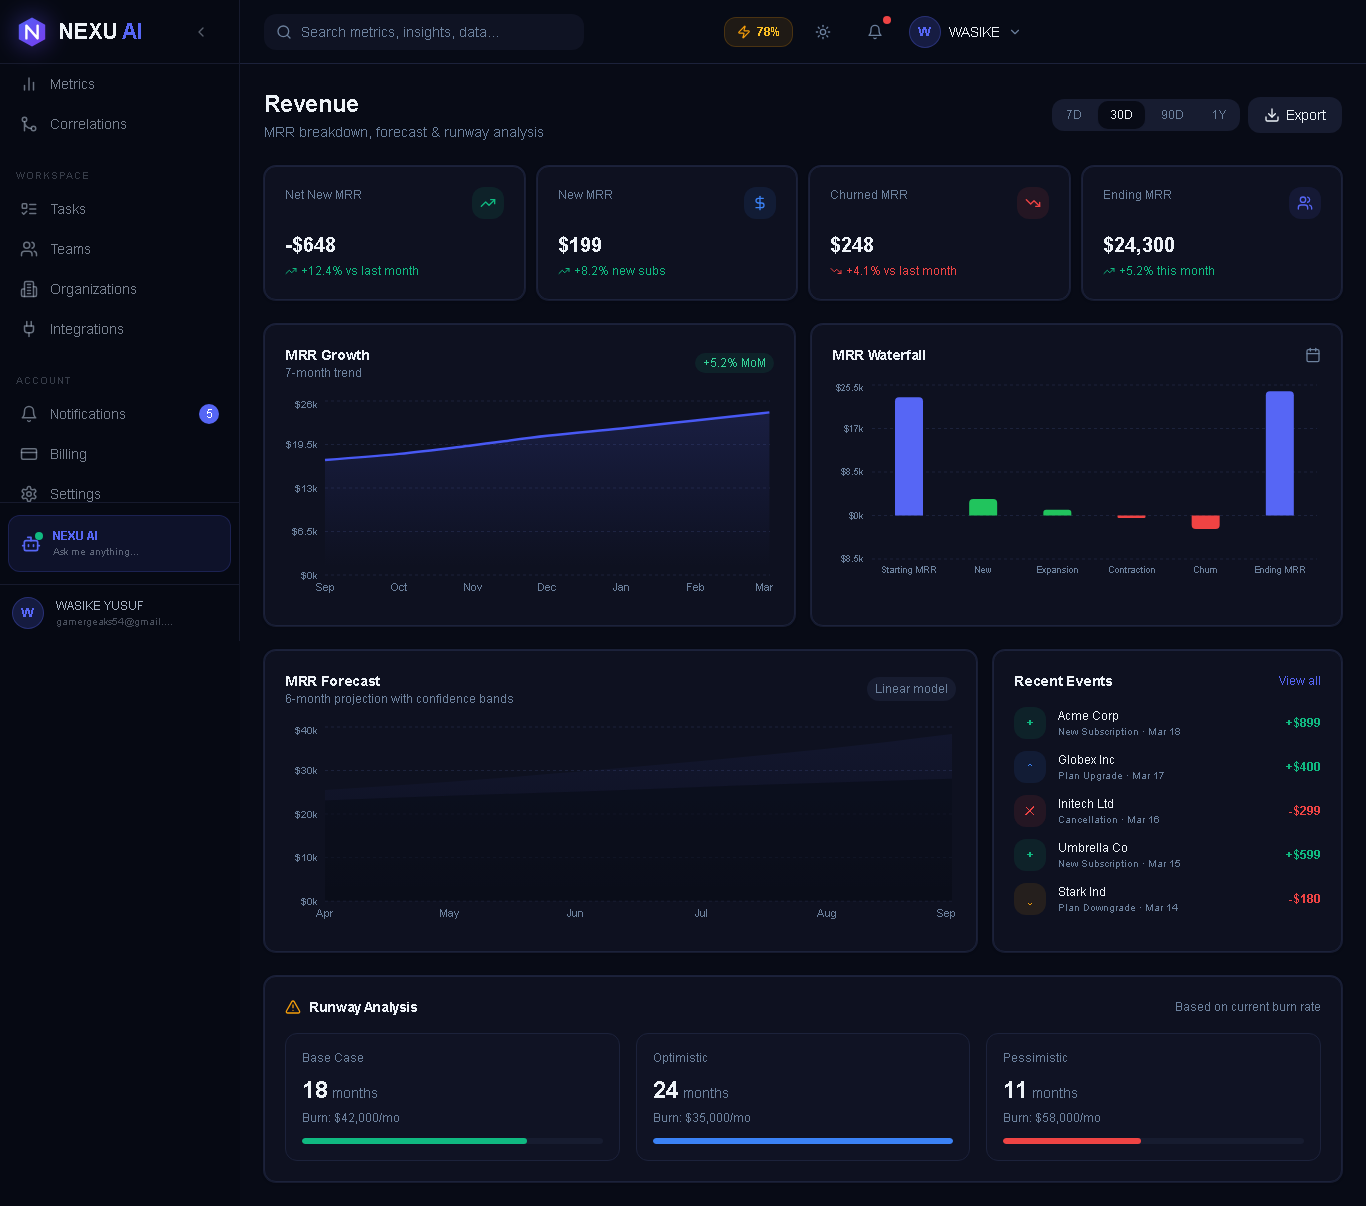This screenshot has width=1366, height=1206.
Task: Click the New MRR dollar icon
Action: (760, 203)
